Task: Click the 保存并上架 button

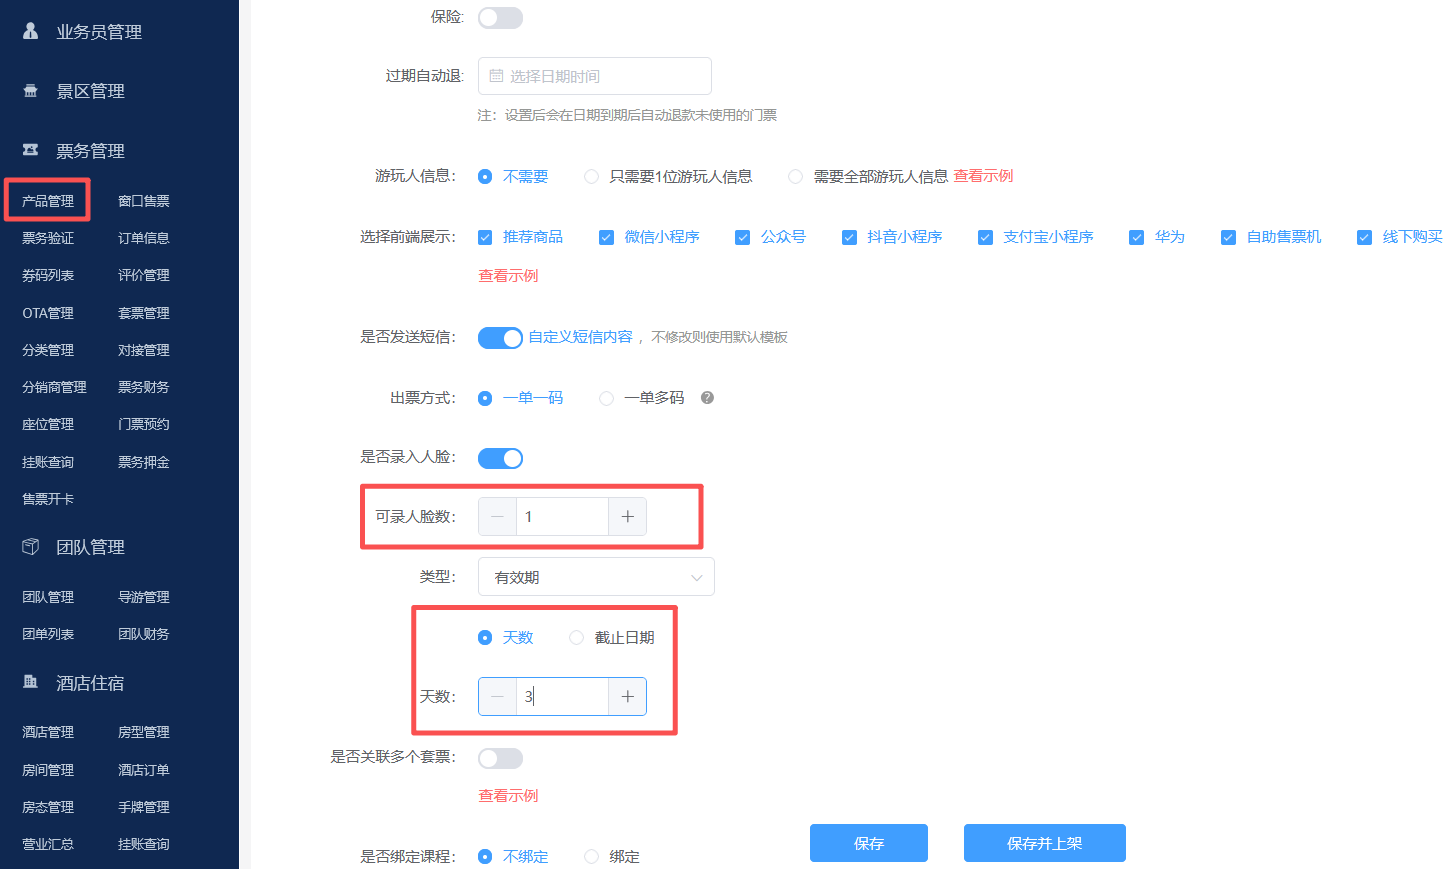Action: pos(1044,843)
